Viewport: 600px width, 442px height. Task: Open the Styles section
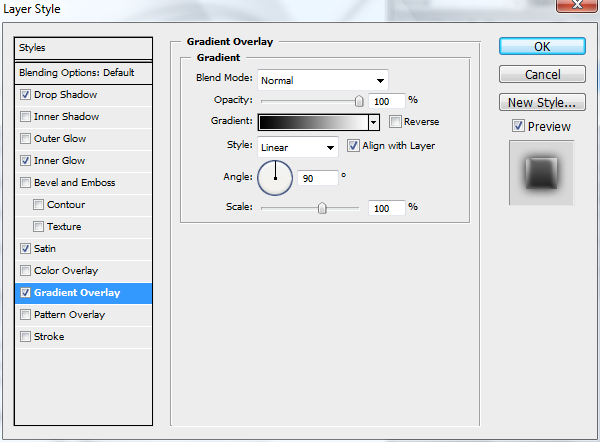[83, 48]
